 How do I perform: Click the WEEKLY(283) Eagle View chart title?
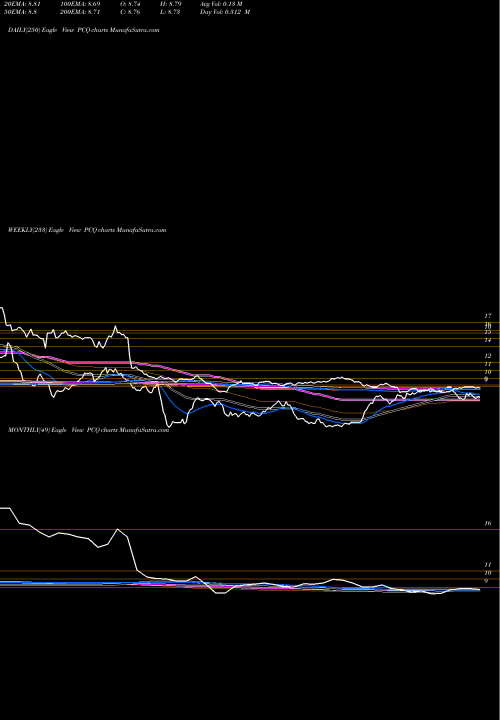pyautogui.click(x=87, y=230)
